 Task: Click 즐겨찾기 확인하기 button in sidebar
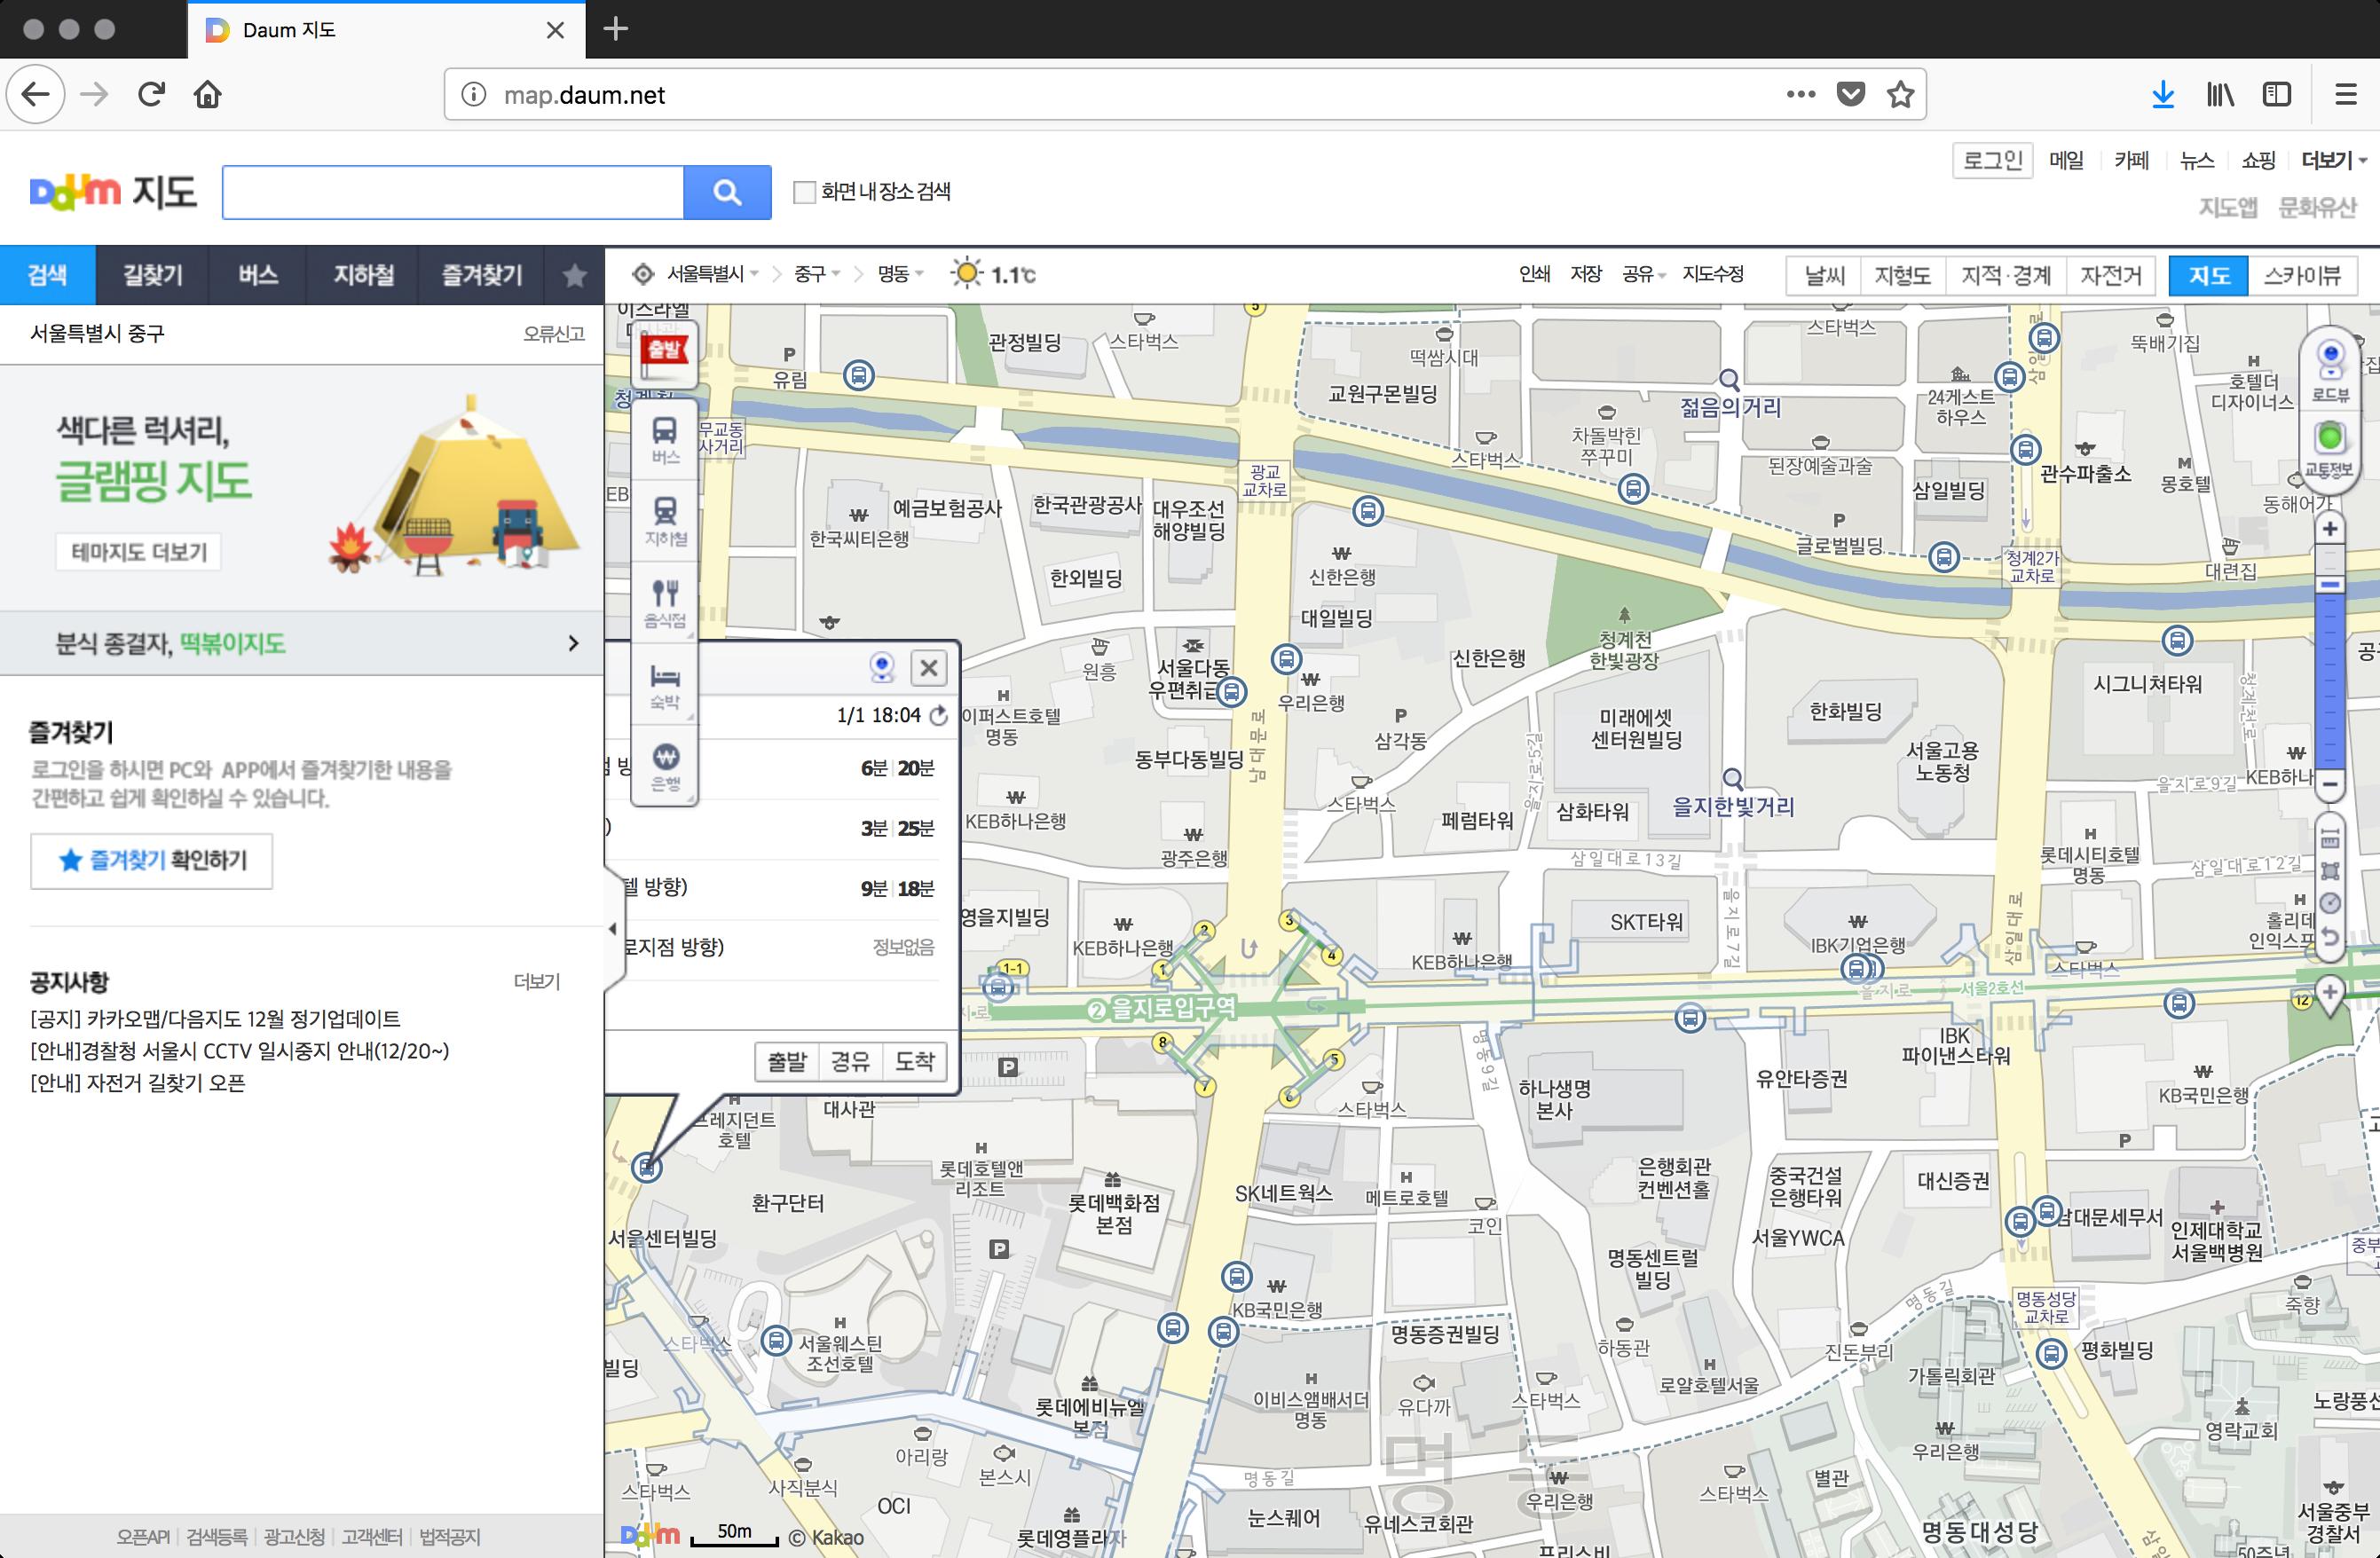(150, 861)
